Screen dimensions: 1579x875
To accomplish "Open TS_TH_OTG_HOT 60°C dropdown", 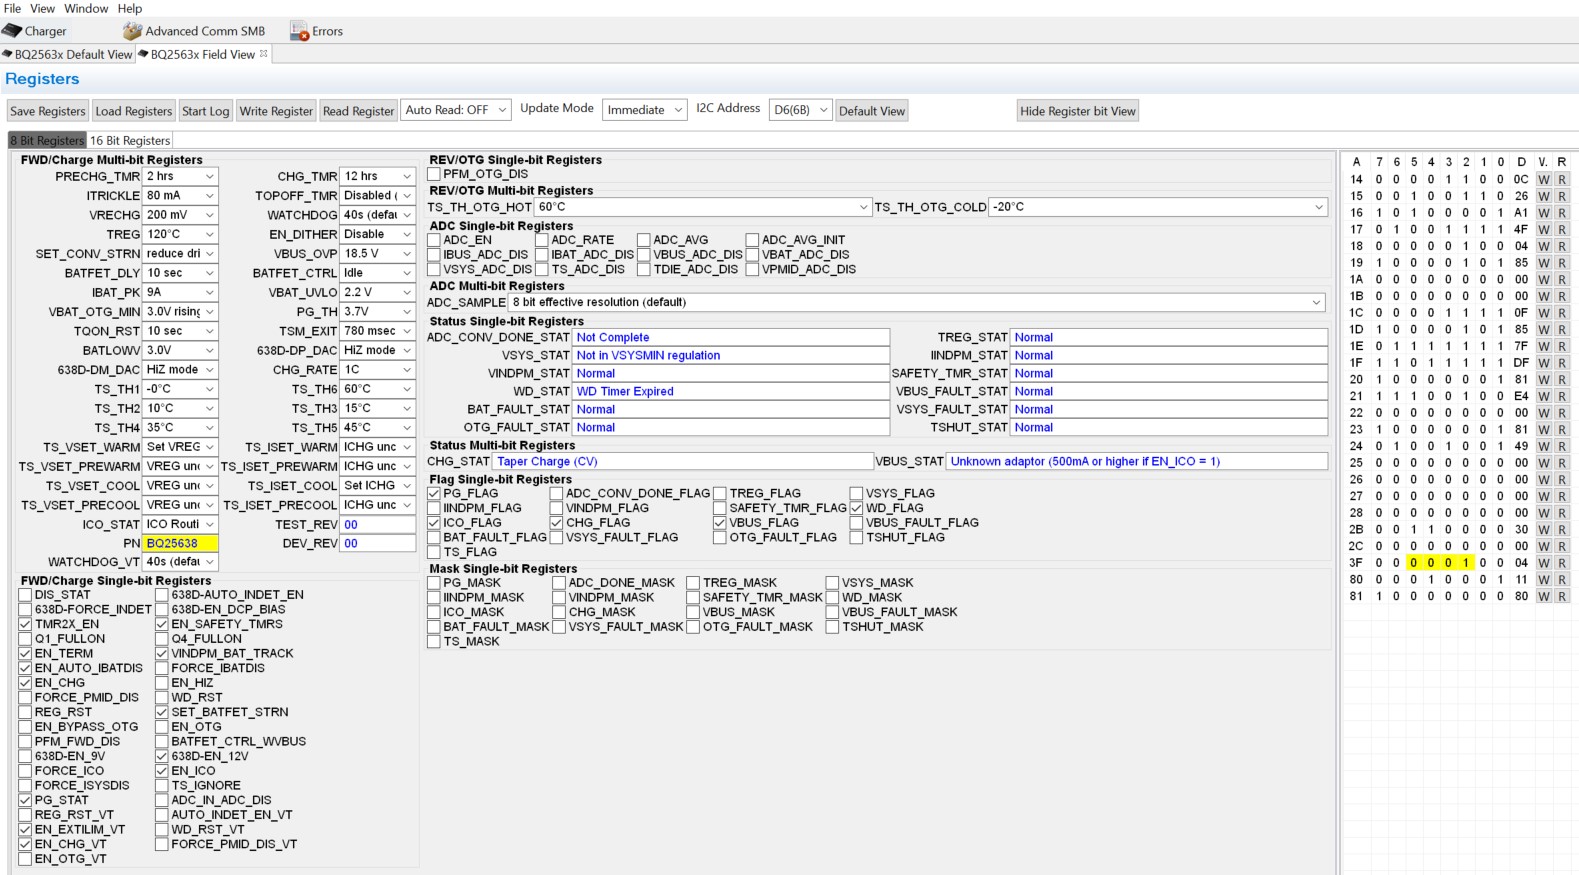I will pyautogui.click(x=703, y=207).
